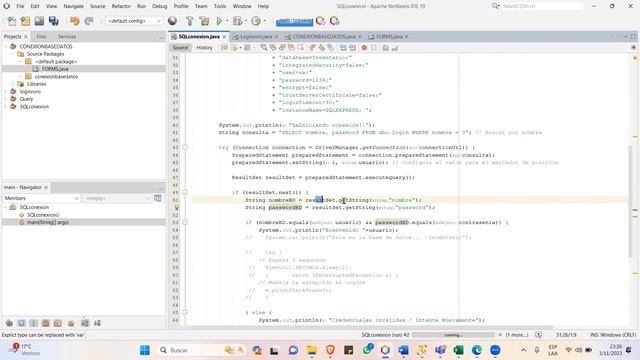Open the File menu
640x360 pixels.
(20, 6)
